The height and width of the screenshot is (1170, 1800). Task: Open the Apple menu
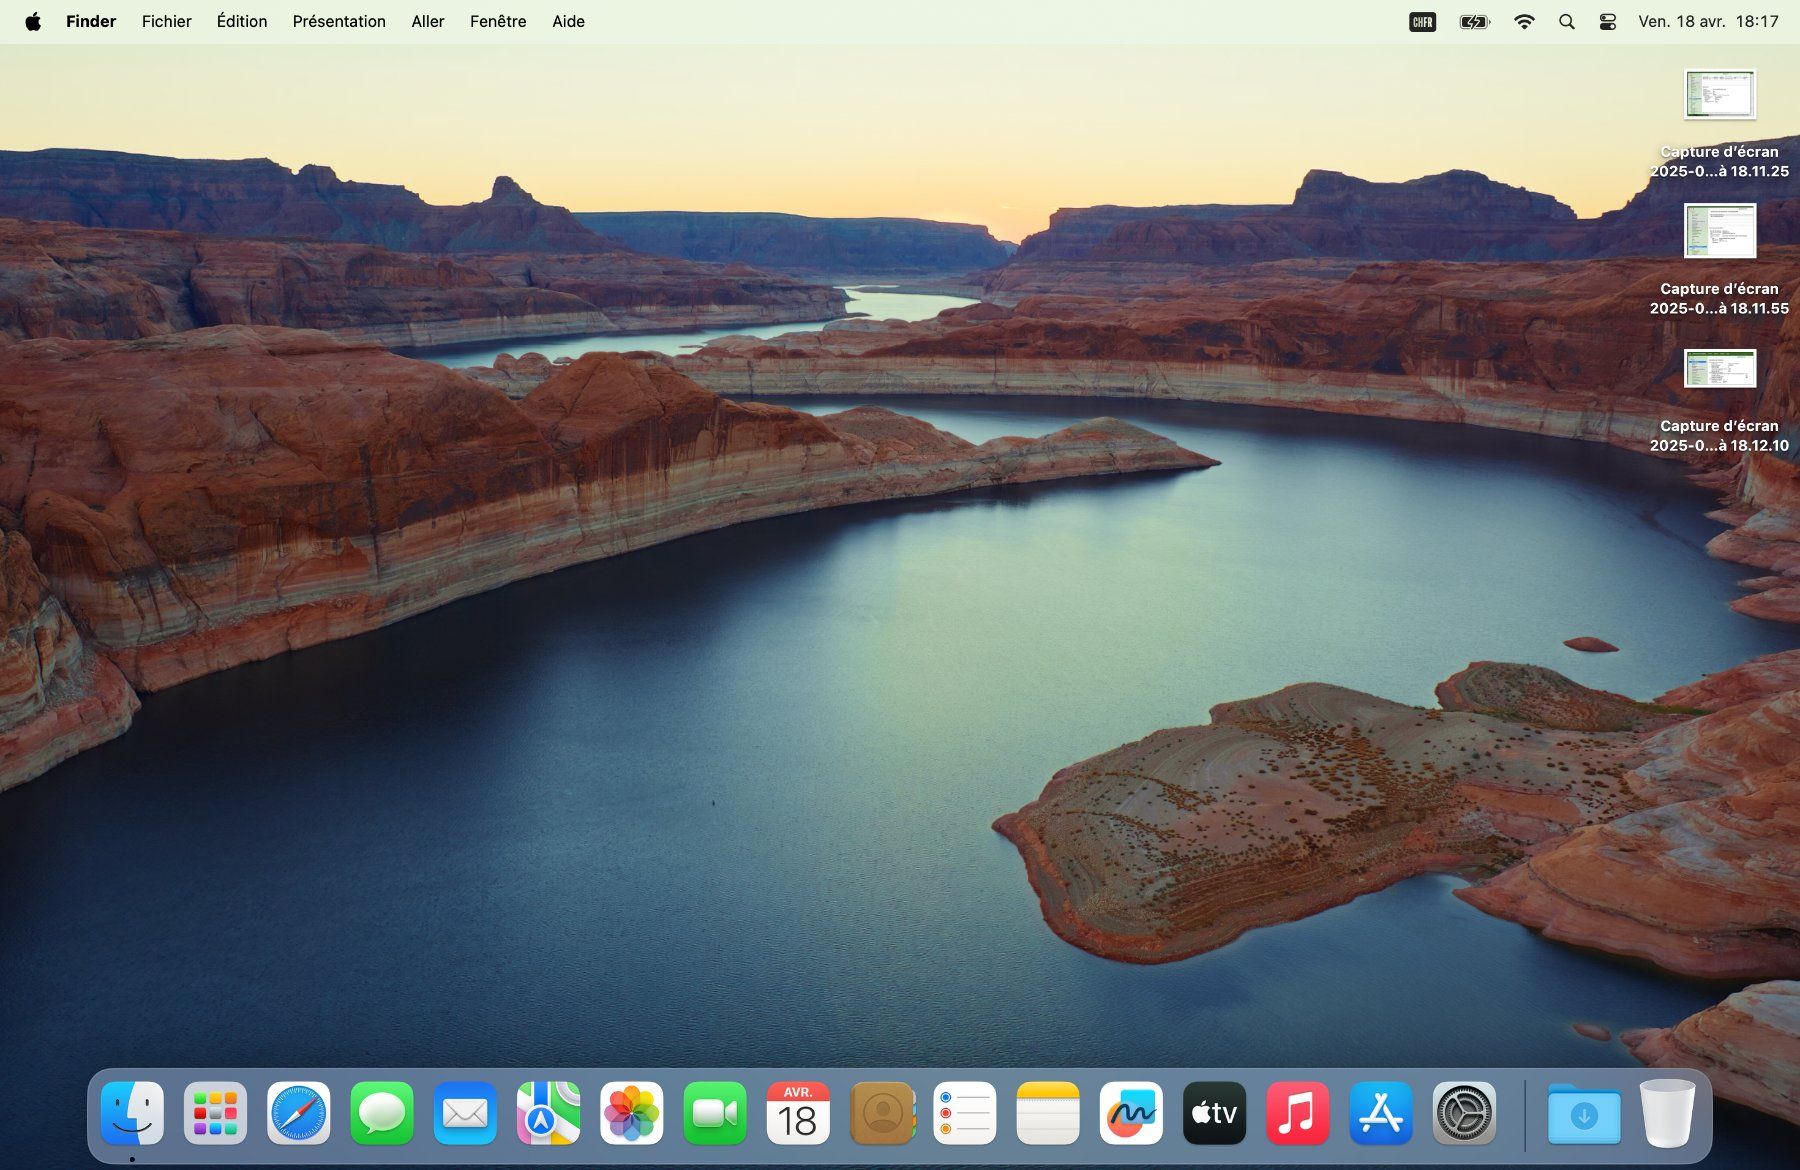coord(33,21)
